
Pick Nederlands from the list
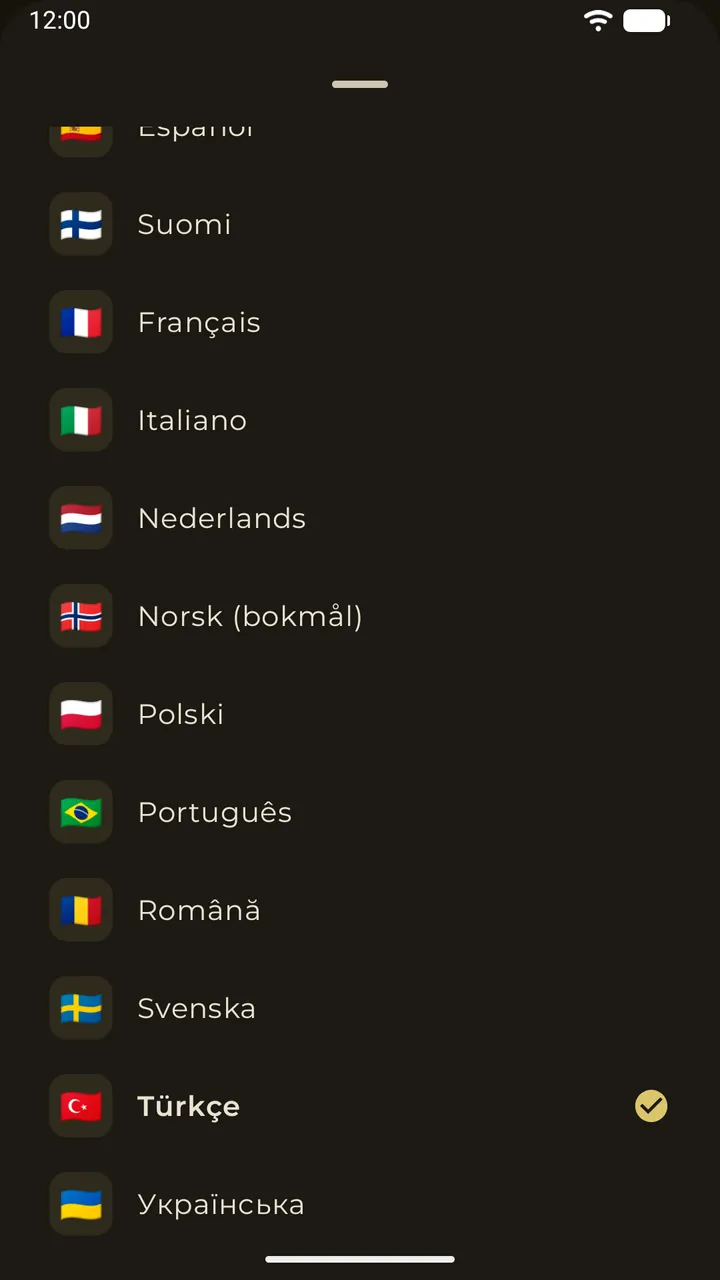click(360, 518)
